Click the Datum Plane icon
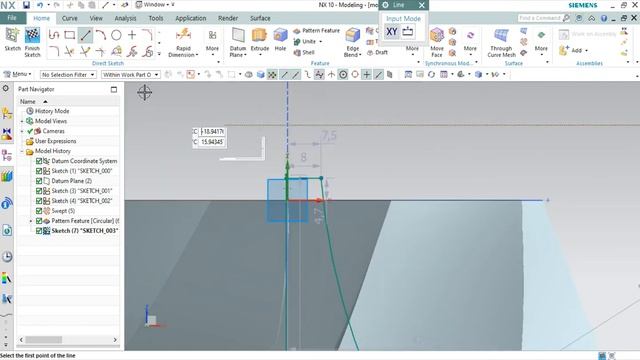The height and width of the screenshot is (360, 640). click(238, 36)
